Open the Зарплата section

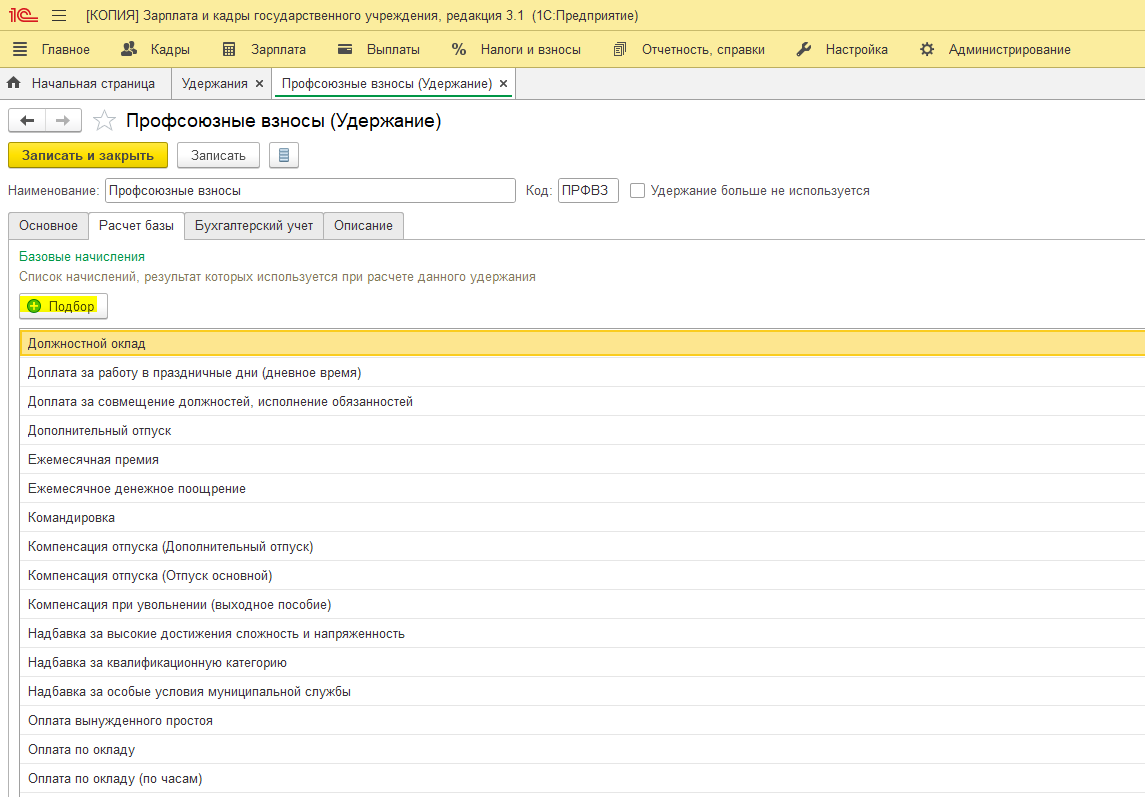point(264,50)
